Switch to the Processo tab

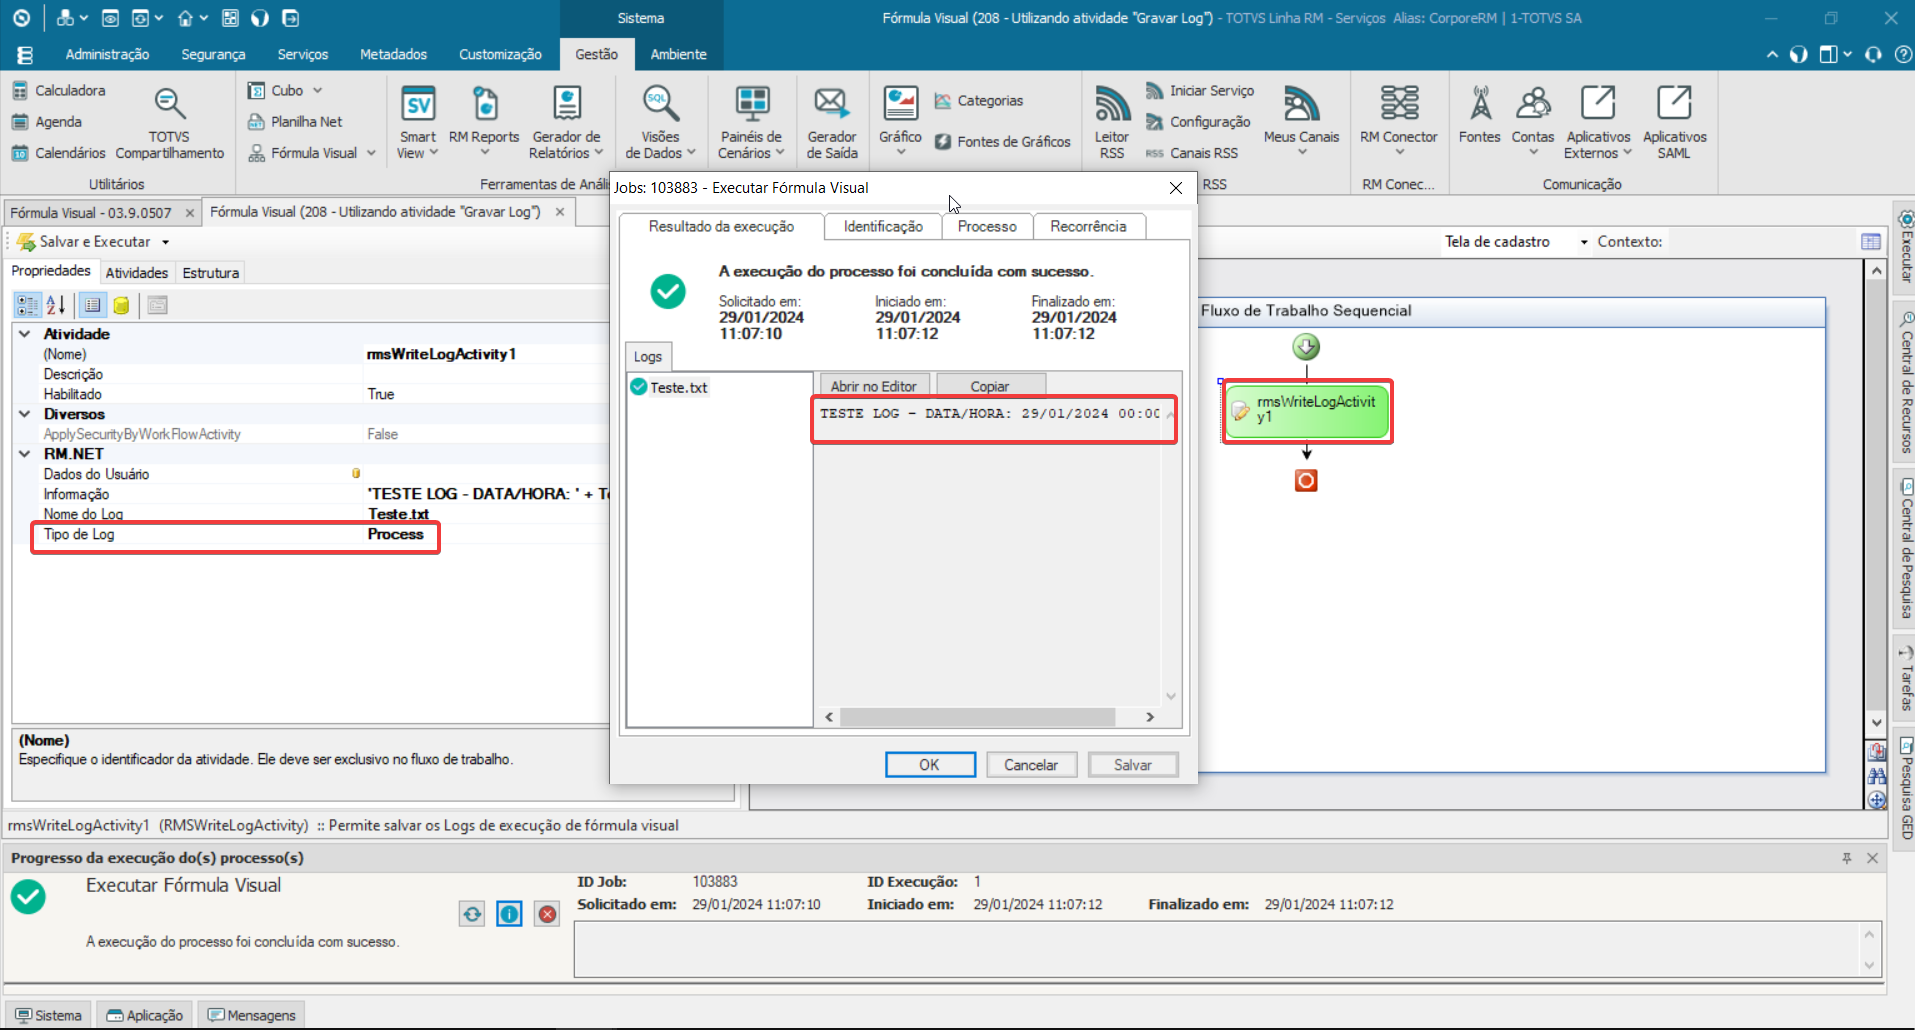point(987,227)
